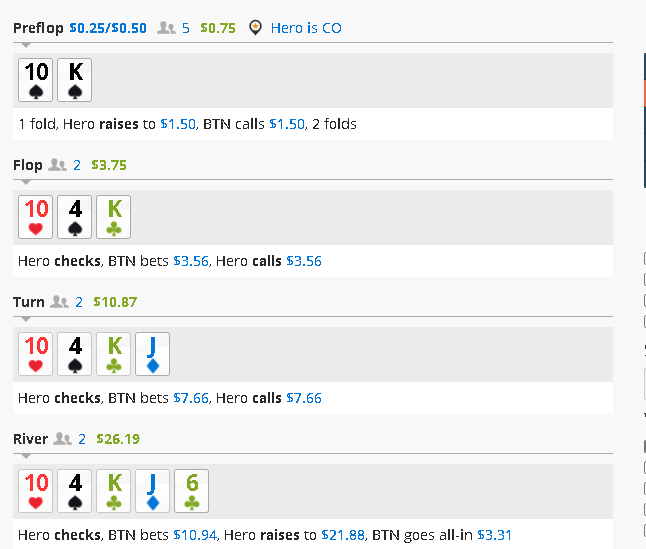Viewport: 646px width, 549px height.
Task: Click the $21.88 river raise amount
Action: (x=343, y=535)
